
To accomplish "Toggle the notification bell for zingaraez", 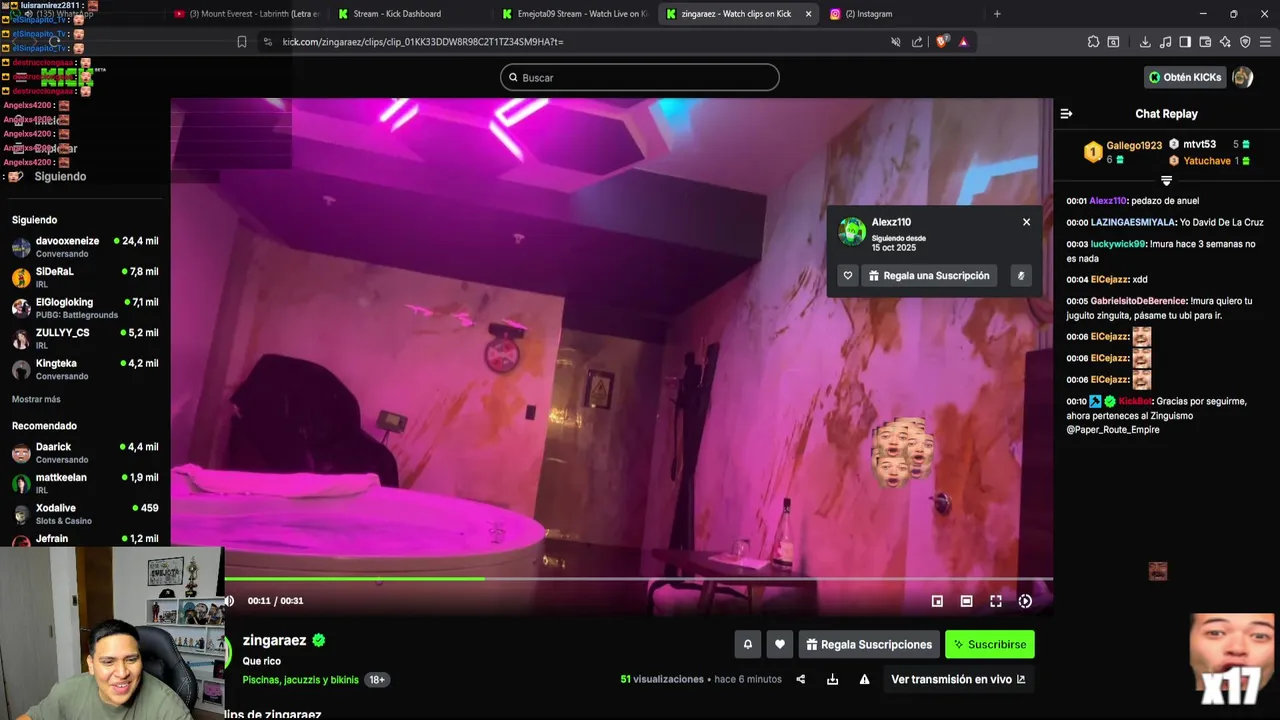I will pos(747,644).
